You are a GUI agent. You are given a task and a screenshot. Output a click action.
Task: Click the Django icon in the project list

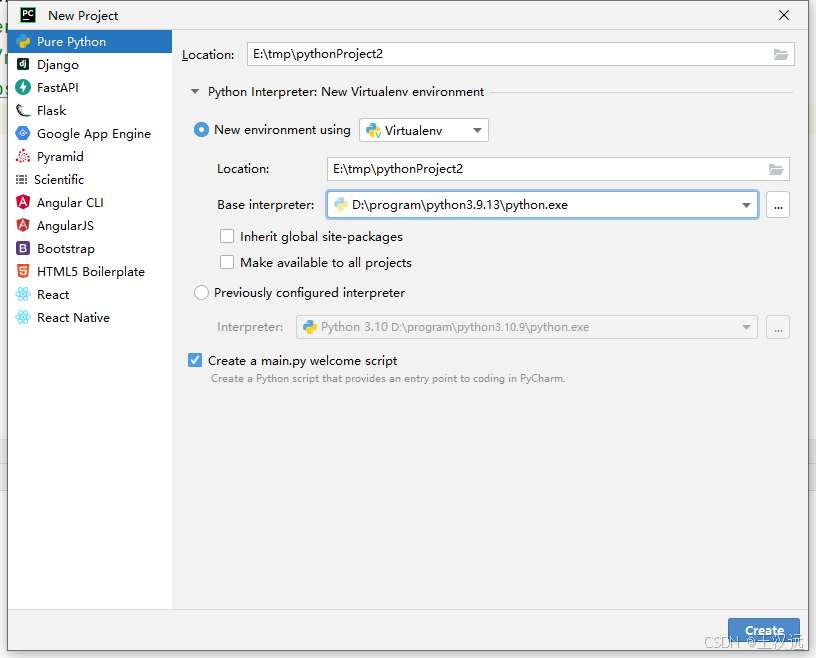tap(23, 64)
